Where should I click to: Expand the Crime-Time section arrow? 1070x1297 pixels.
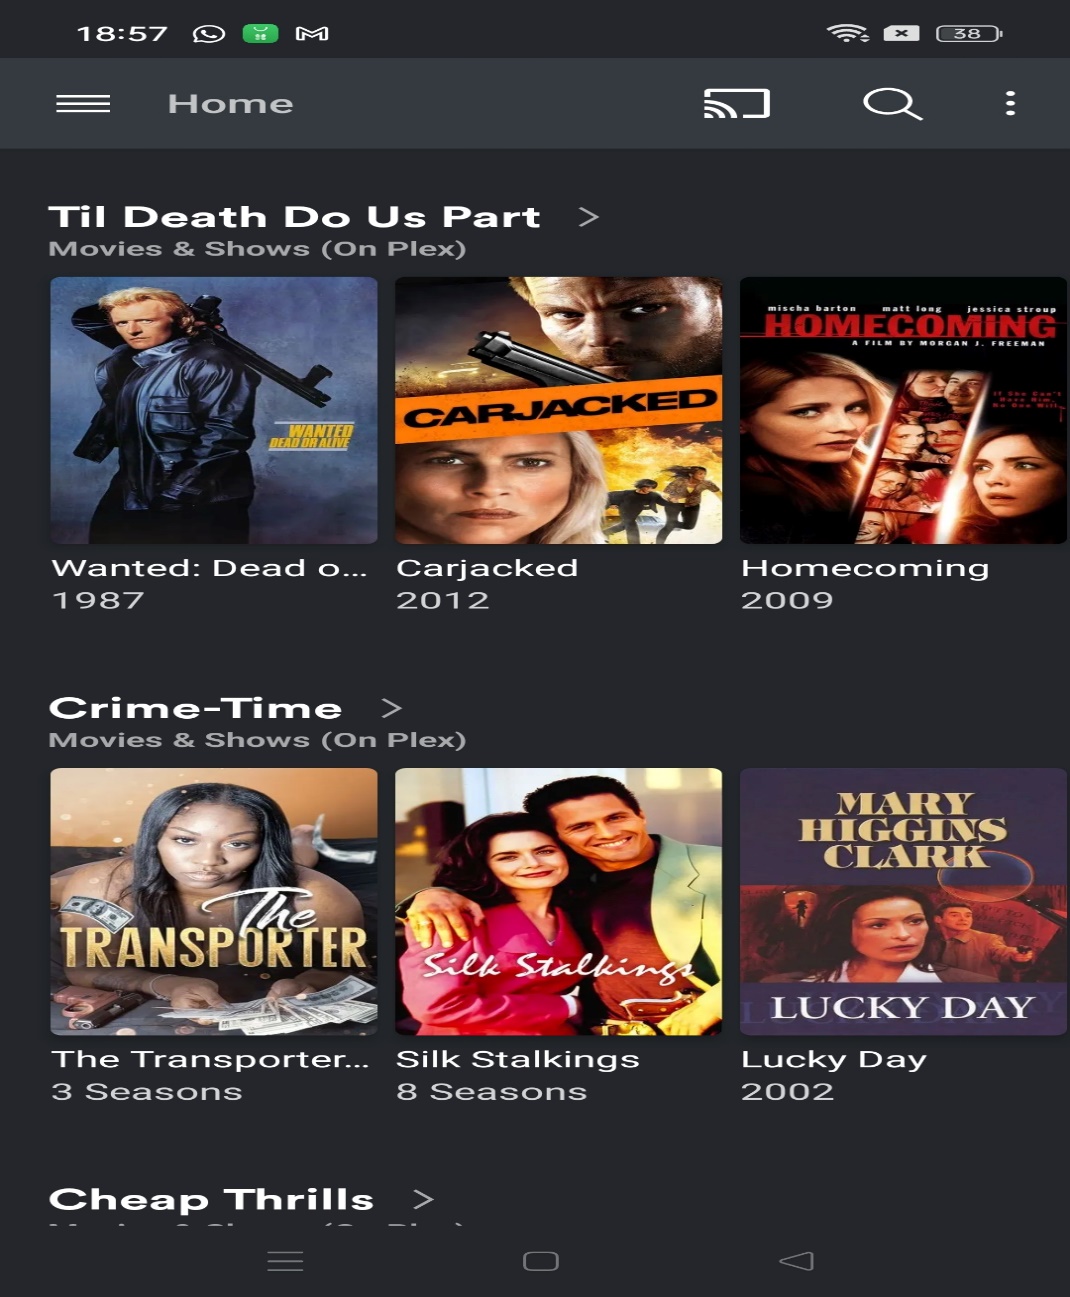coord(392,708)
